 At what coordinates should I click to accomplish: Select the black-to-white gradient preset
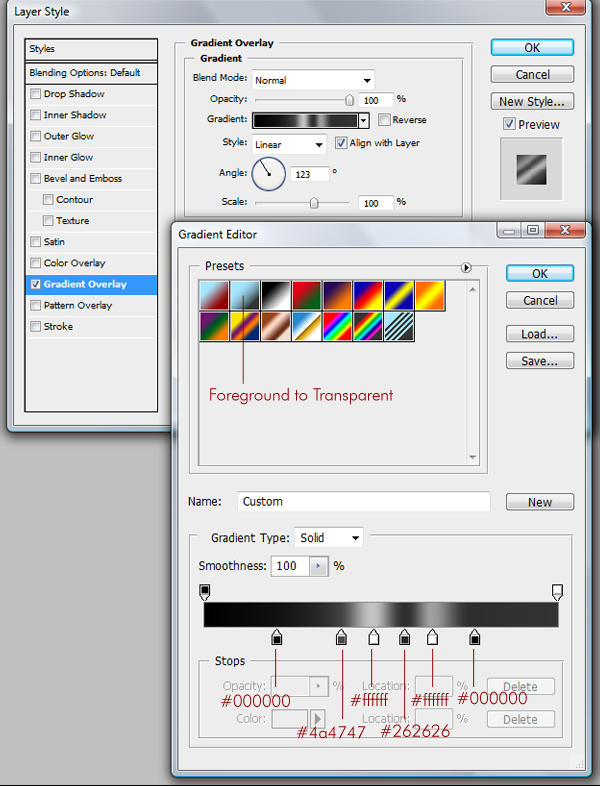[275, 296]
